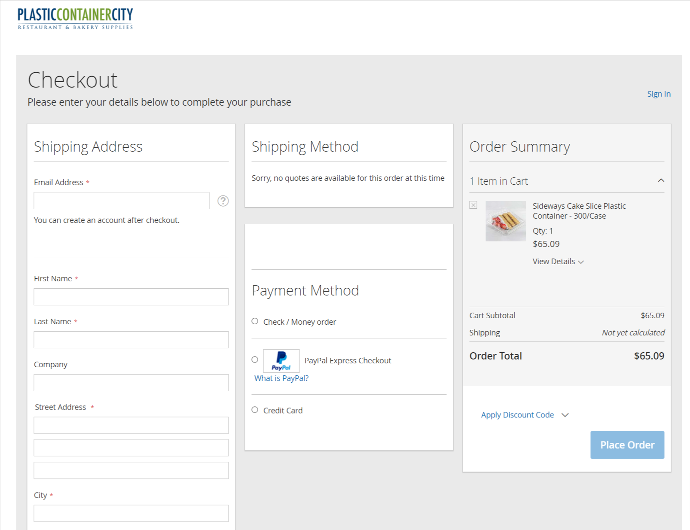The width and height of the screenshot is (690, 530).
Task: Select PayPal Express Checkout radio button
Action: 255,360
